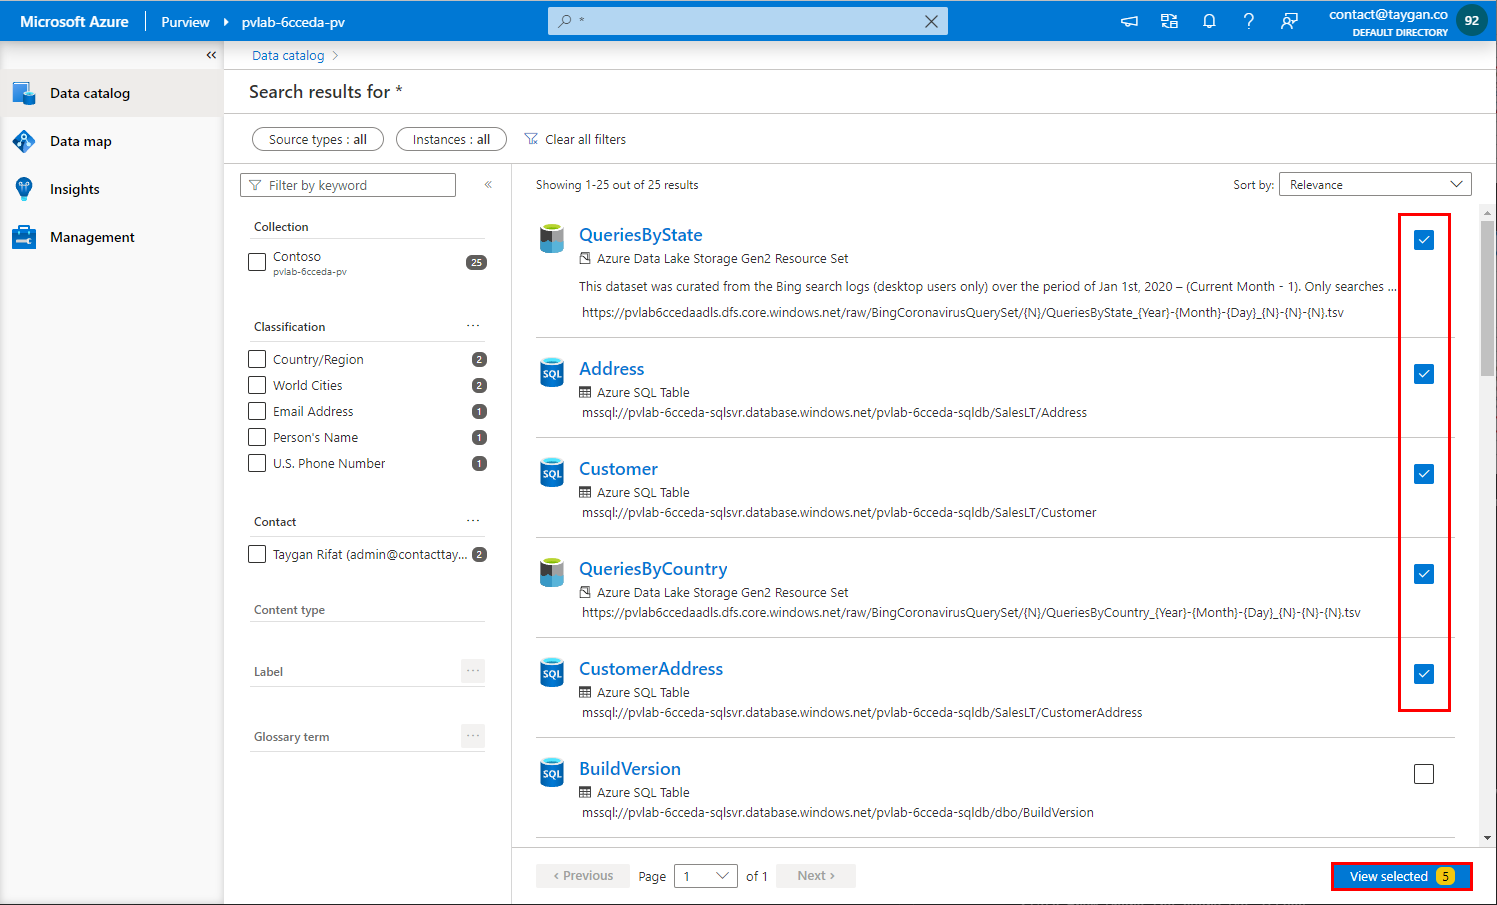Click the BuildVersion SQL icon
The image size is (1497, 905).
pos(552,772)
